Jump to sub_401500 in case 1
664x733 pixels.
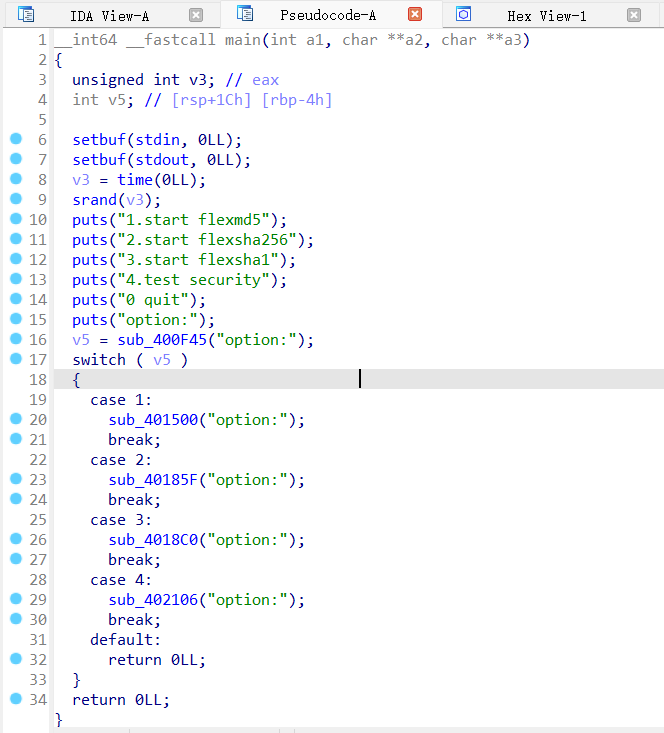pyautogui.click(x=152, y=420)
